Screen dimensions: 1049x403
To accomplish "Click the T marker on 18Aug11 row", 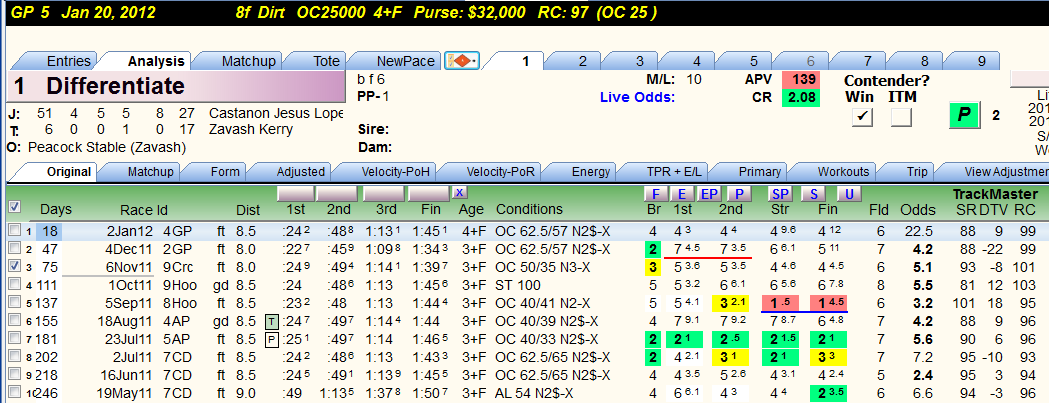I will tap(272, 321).
